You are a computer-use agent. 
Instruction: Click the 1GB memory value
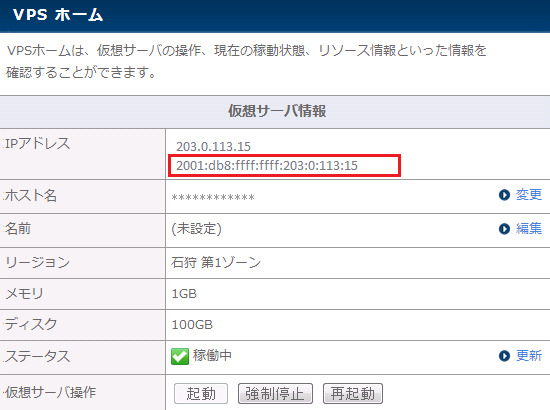(184, 294)
